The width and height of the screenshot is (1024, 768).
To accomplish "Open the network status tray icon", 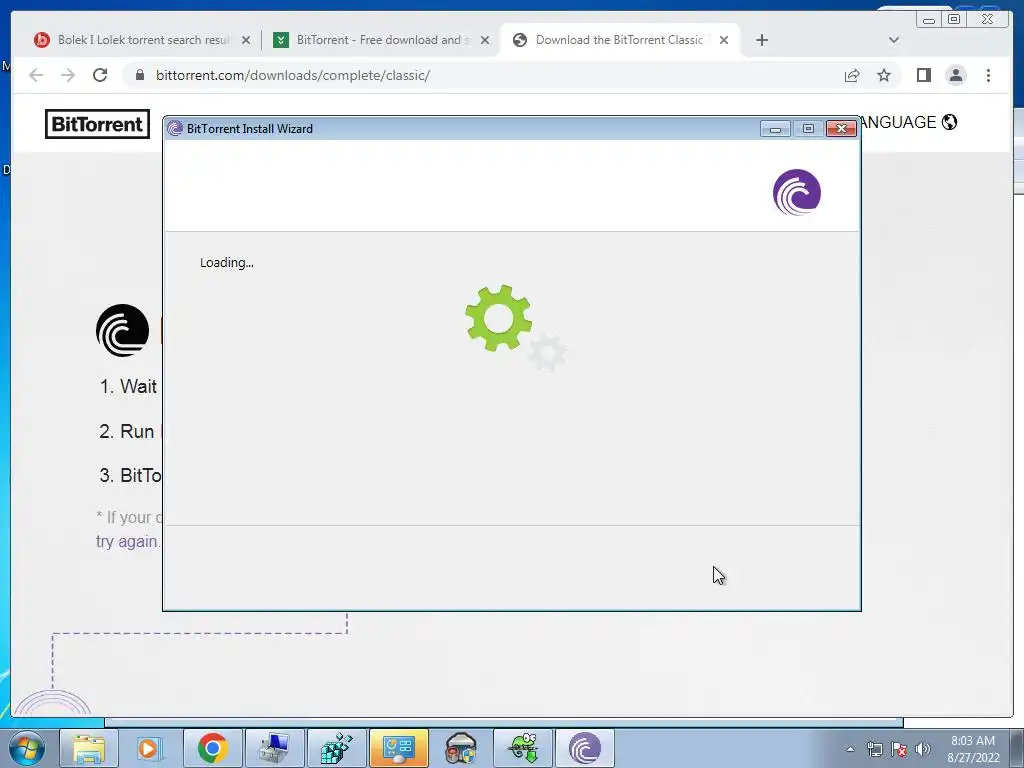I will coord(874,749).
